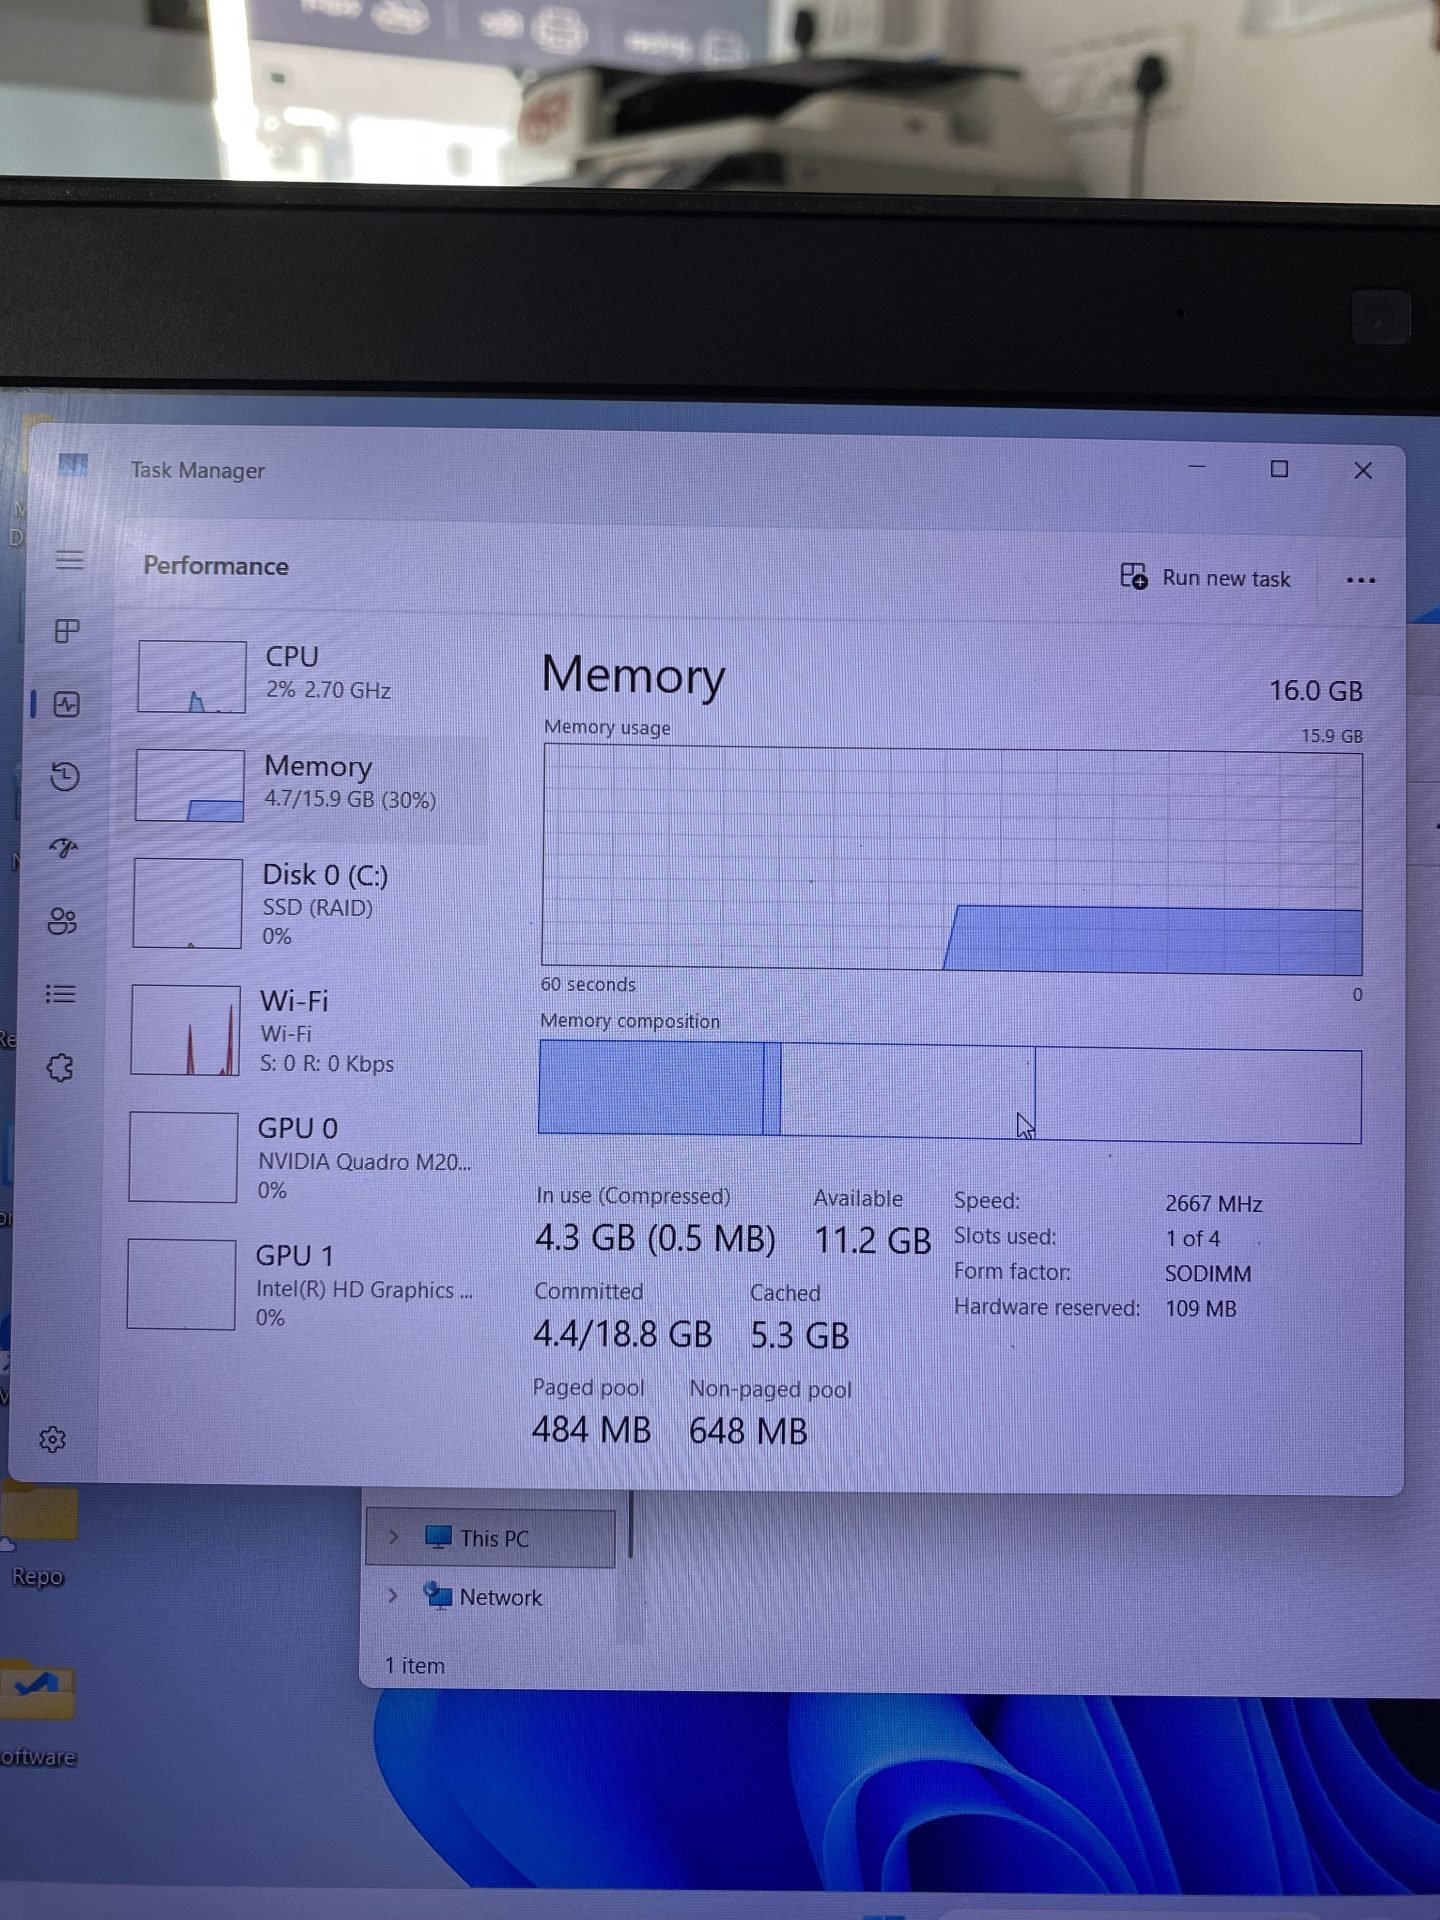Click the '648 MB' non-paged pool value
The image size is (1440, 1920).
[748, 1431]
